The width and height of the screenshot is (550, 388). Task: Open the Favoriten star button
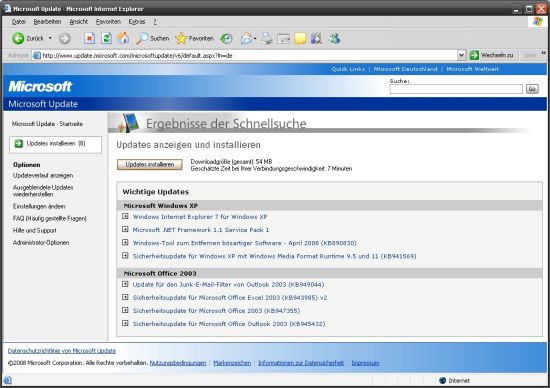194,38
